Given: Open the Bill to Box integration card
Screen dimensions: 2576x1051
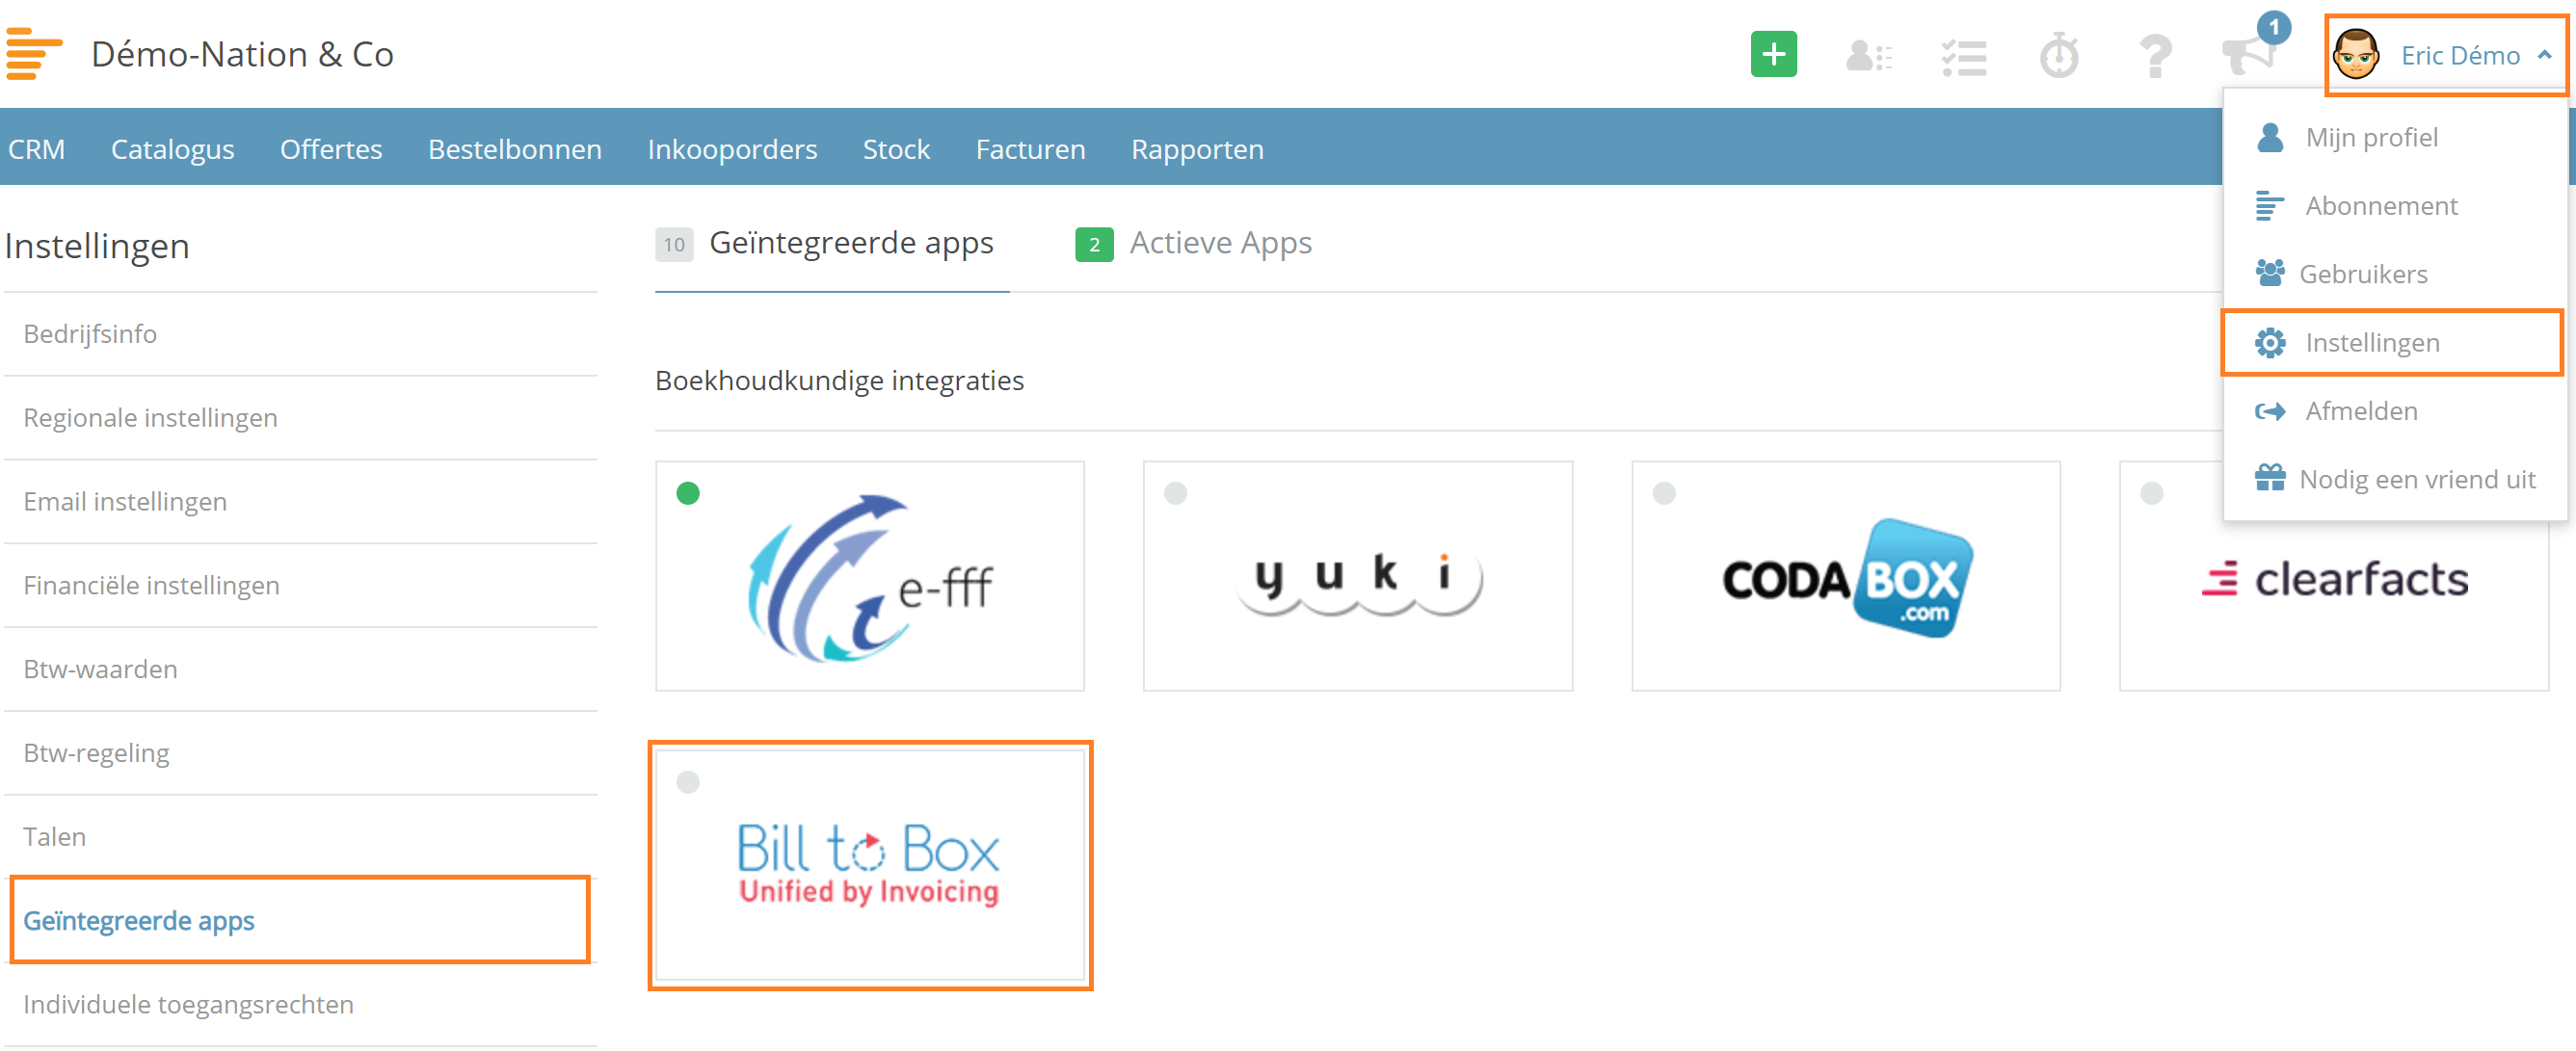Looking at the screenshot, I should (869, 865).
